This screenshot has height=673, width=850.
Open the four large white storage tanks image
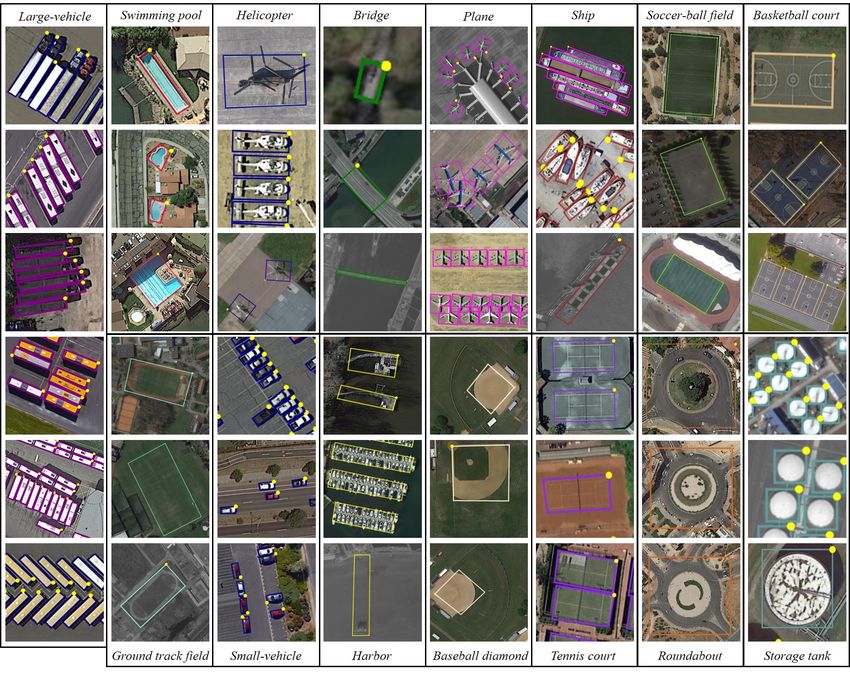(x=797, y=489)
